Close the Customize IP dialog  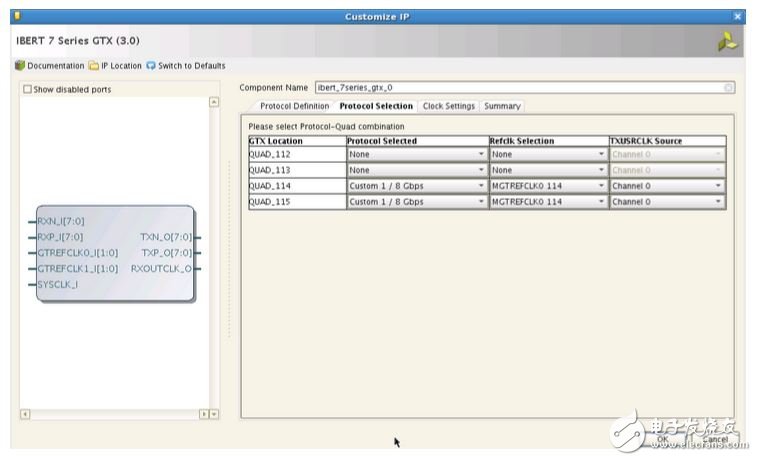pyautogui.click(x=738, y=16)
